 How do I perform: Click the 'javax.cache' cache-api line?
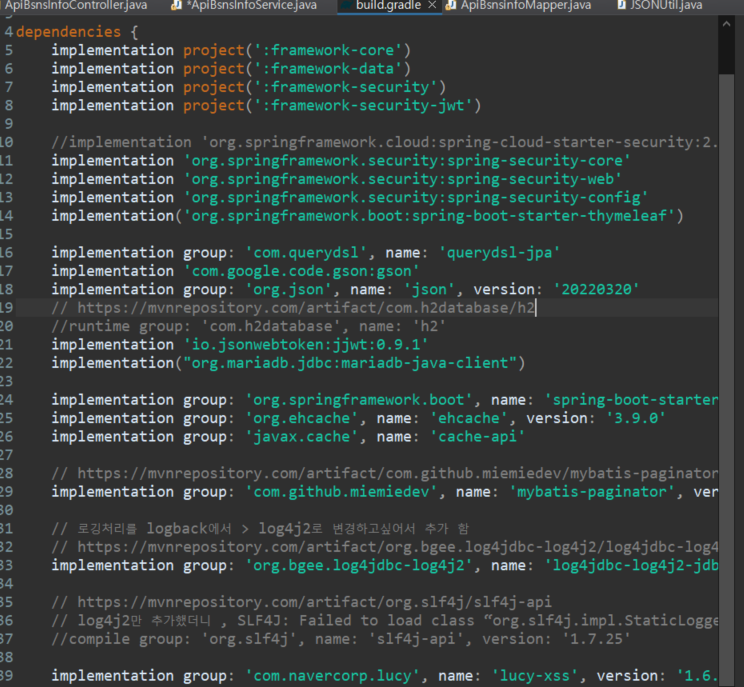(288, 437)
